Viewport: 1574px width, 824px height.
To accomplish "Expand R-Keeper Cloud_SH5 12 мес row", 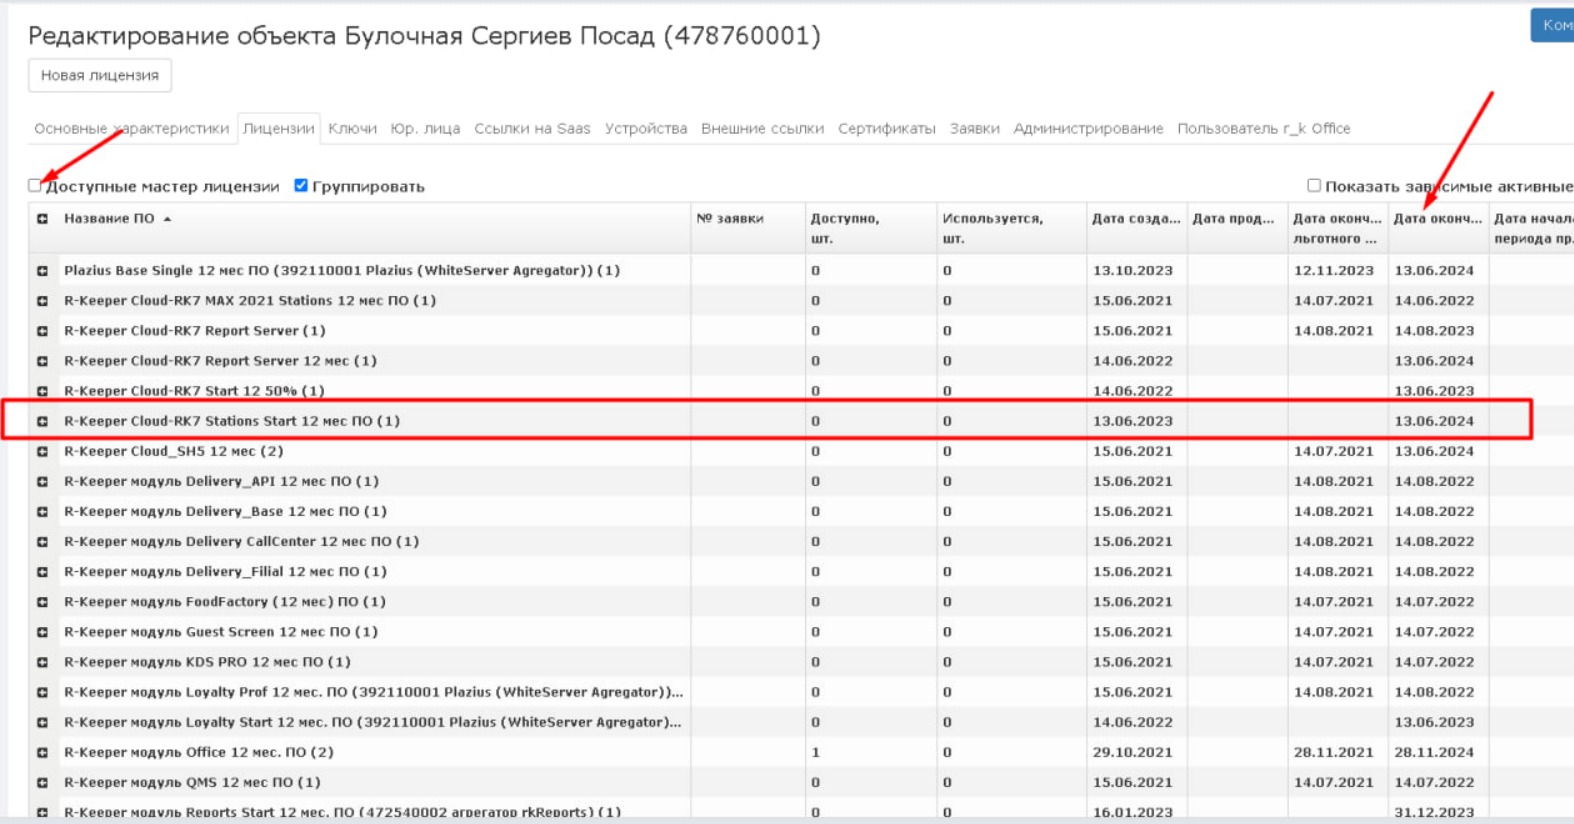I will coord(42,451).
